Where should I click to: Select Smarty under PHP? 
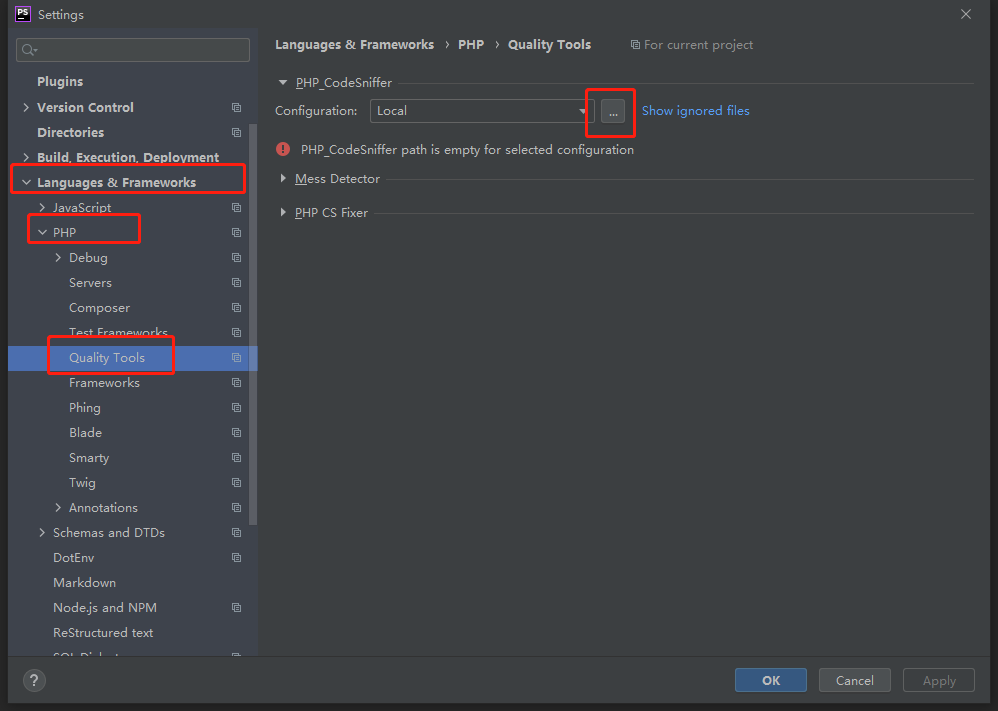pyautogui.click(x=89, y=458)
